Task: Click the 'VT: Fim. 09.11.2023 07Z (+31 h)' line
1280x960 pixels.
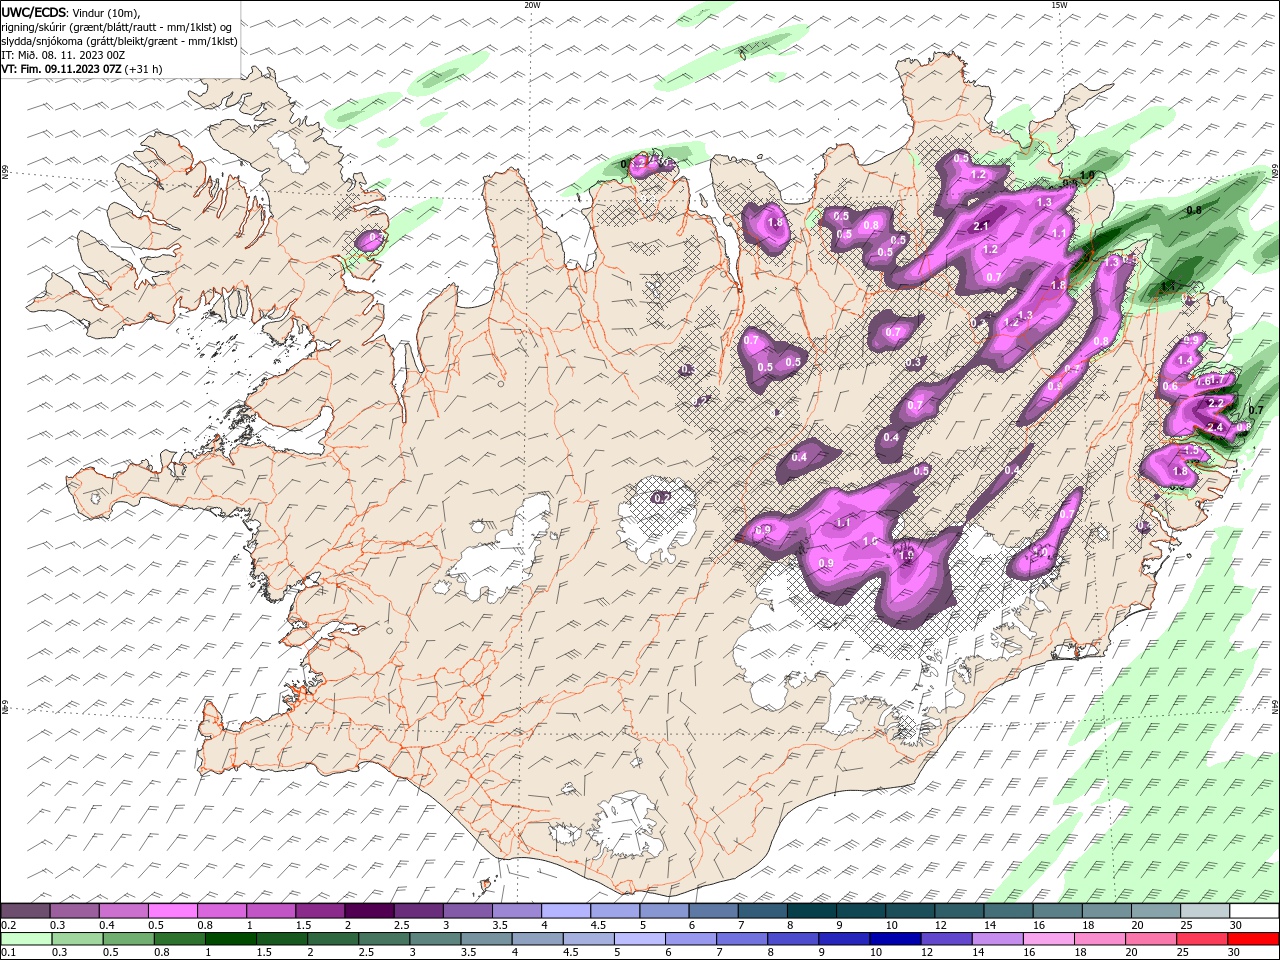Action: [82, 69]
